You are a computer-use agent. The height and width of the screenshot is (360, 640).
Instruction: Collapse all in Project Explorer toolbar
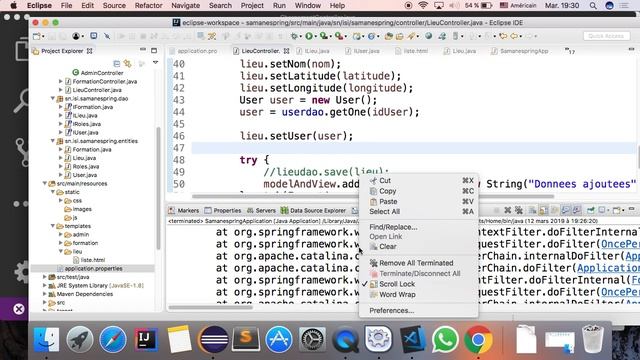(117, 63)
